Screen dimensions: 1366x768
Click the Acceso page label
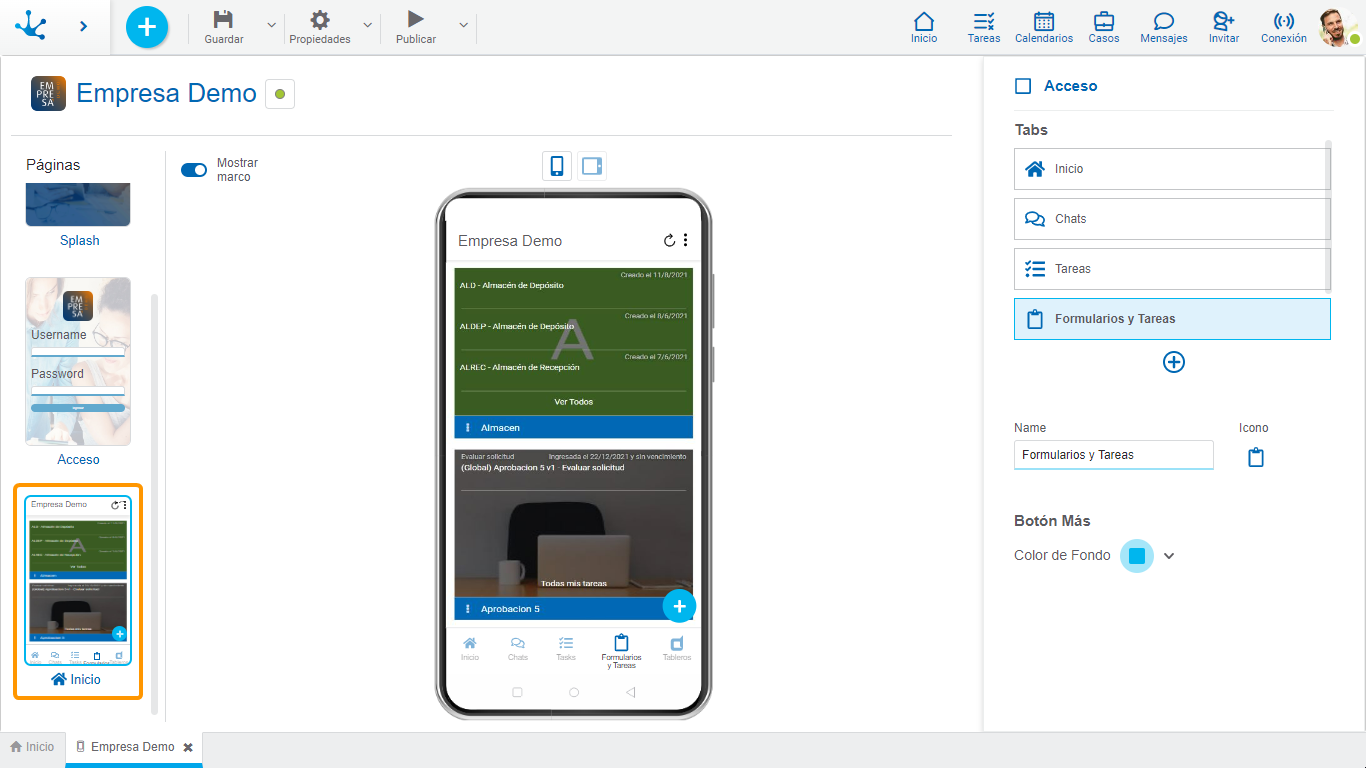coord(79,460)
